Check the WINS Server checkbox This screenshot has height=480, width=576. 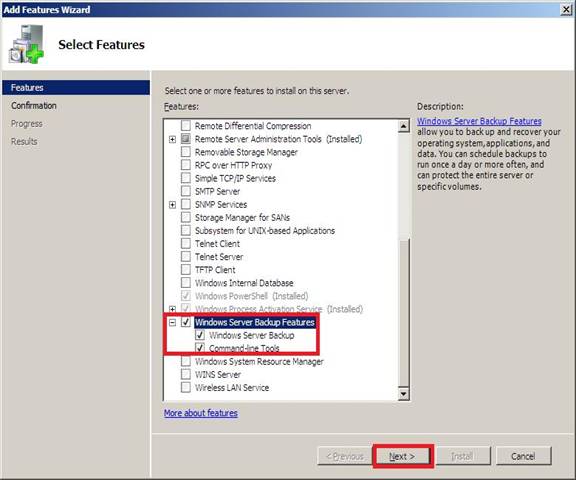(186, 375)
